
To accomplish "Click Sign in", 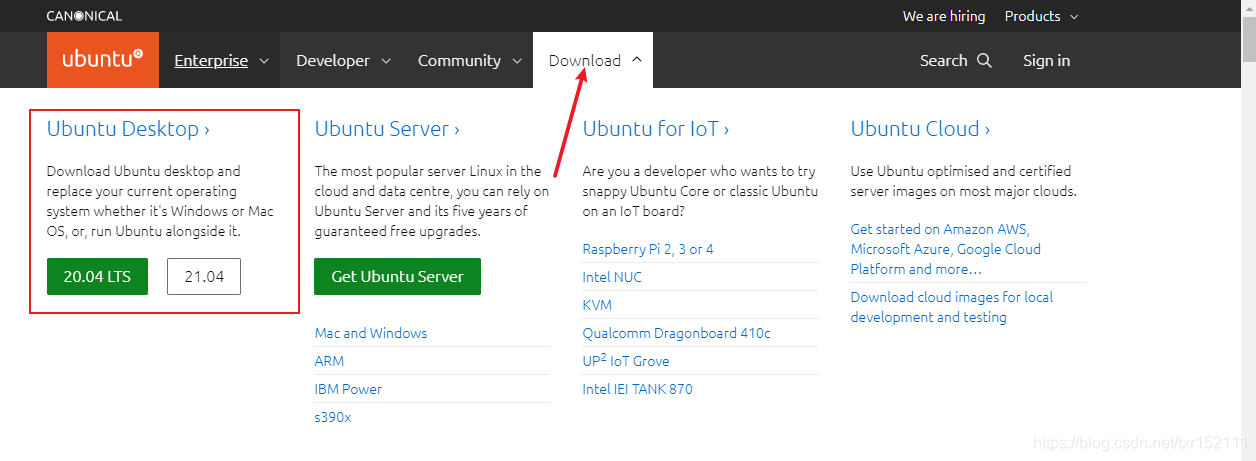I will 1046,60.
